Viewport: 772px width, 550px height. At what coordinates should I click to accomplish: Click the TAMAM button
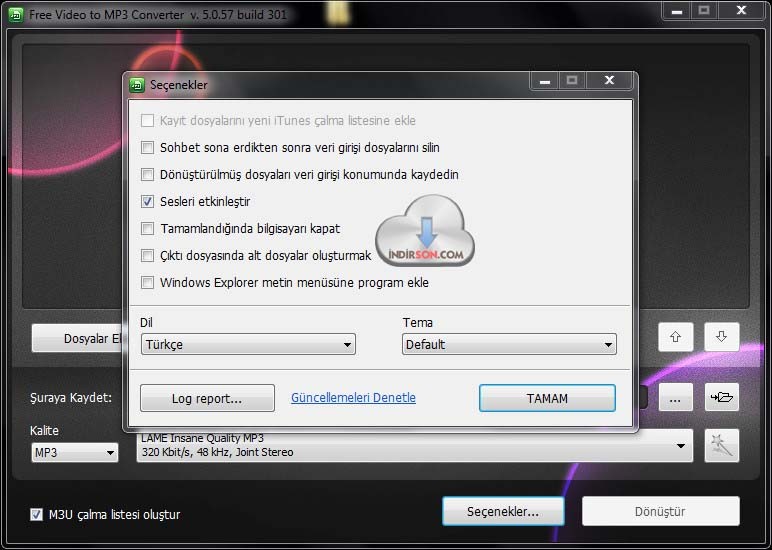[x=547, y=398]
